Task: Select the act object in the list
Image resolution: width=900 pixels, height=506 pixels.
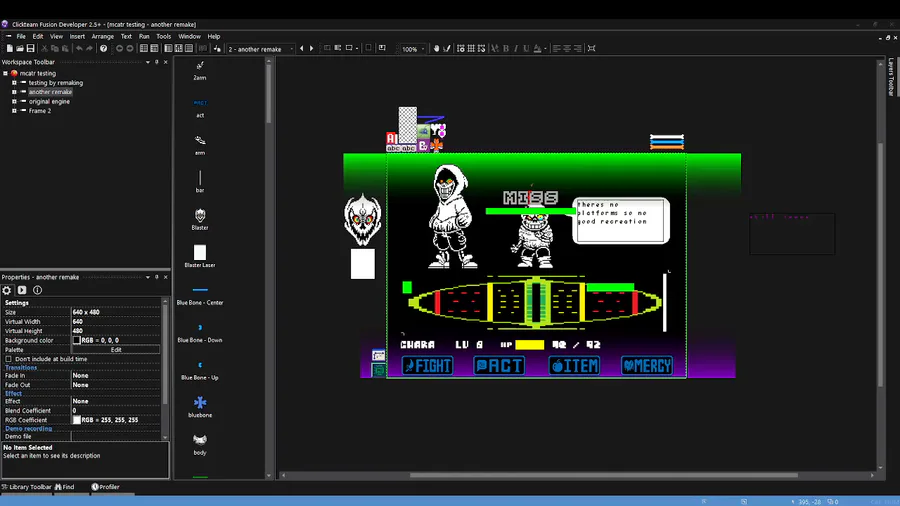Action: point(200,108)
